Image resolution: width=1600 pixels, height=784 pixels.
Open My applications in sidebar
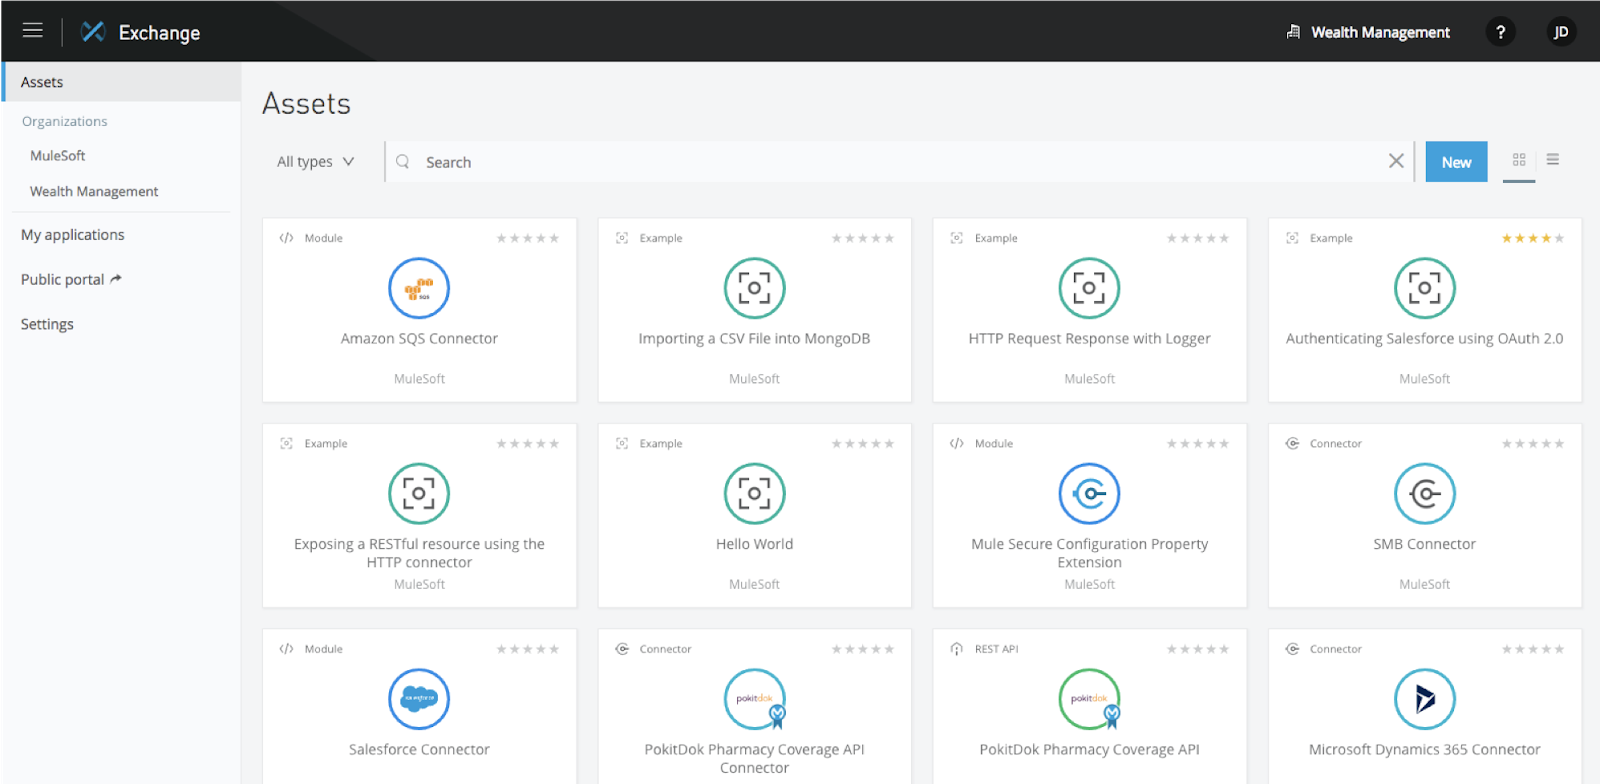[73, 235]
